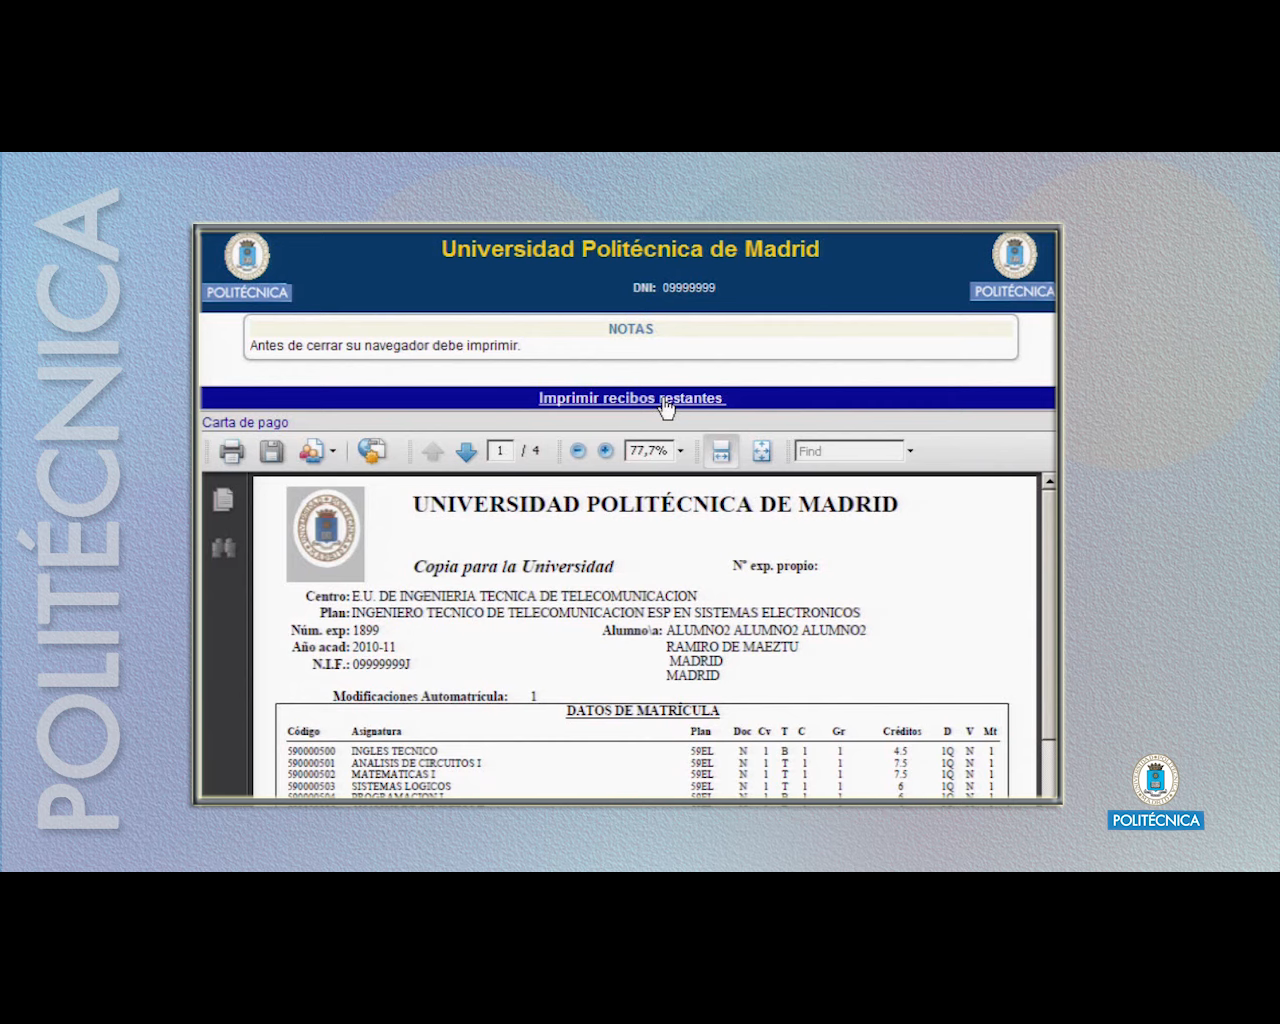The image size is (1280, 1024).
Task: Zoom out with the minus icon
Action: (x=578, y=451)
